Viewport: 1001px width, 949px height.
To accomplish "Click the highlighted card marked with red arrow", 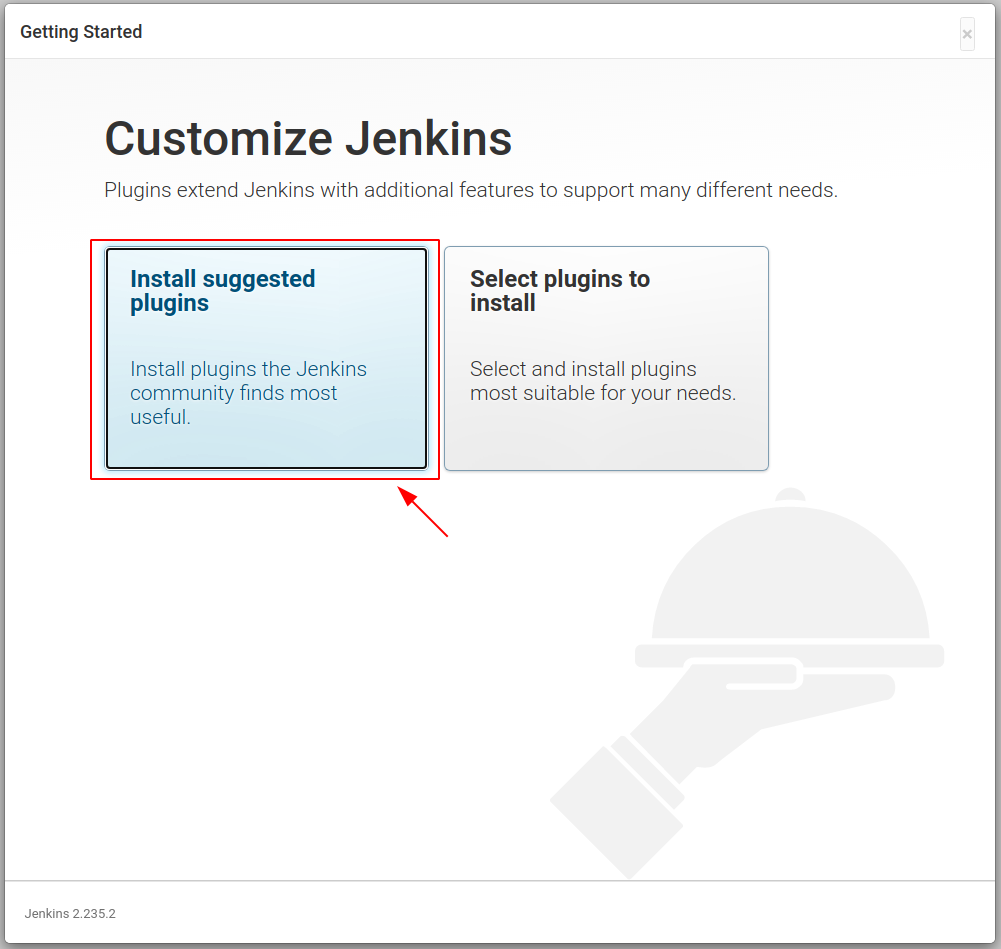I will (x=264, y=358).
